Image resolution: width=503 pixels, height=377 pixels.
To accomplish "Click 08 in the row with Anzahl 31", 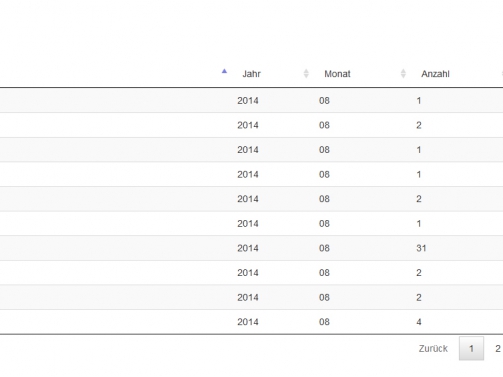I will click(324, 248).
